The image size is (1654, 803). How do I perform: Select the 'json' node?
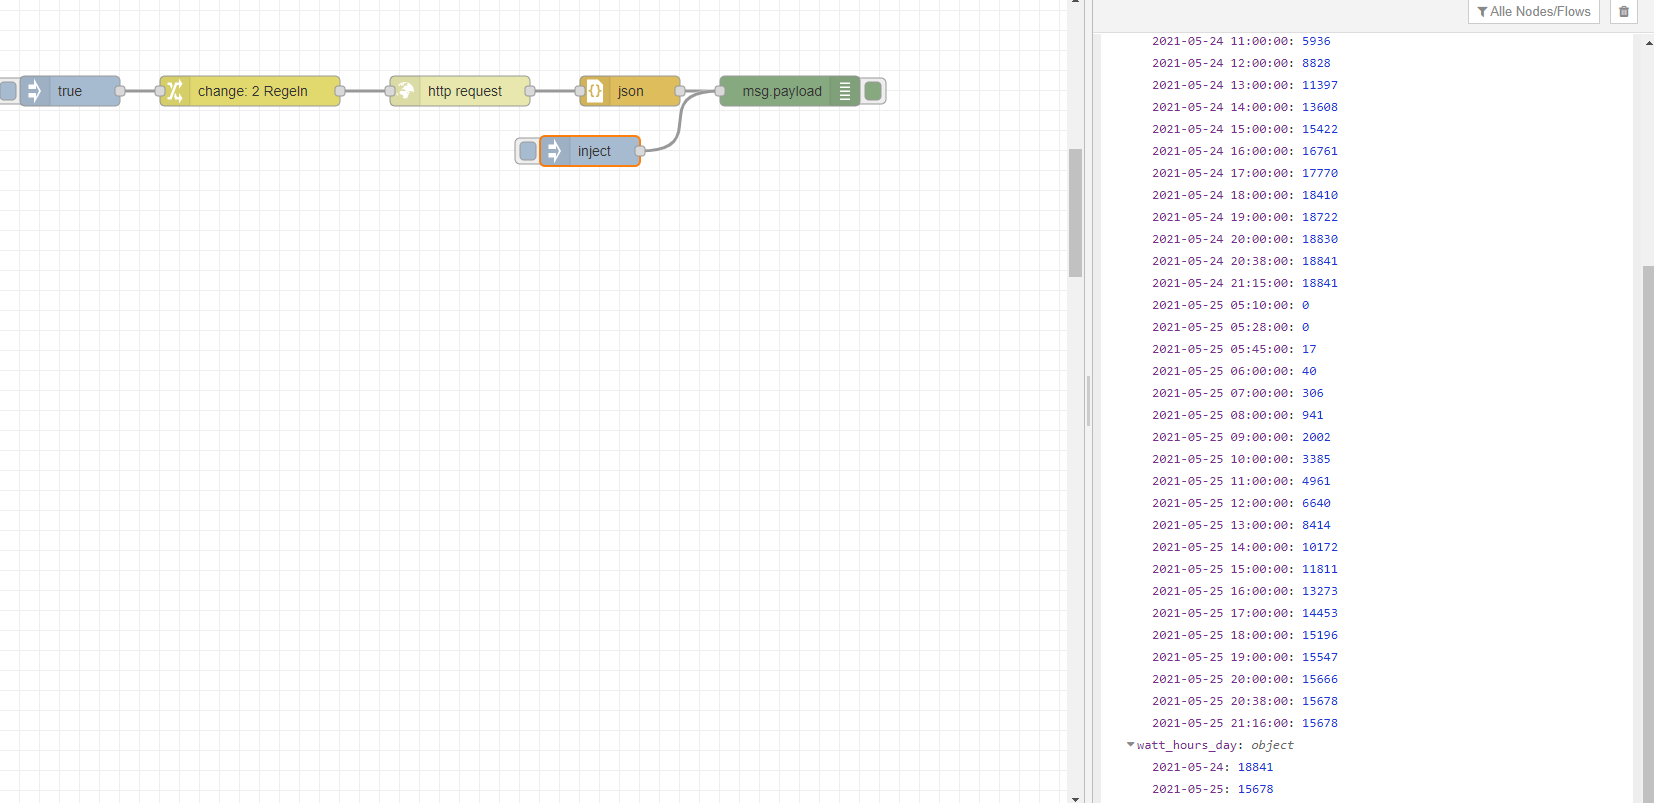(630, 91)
